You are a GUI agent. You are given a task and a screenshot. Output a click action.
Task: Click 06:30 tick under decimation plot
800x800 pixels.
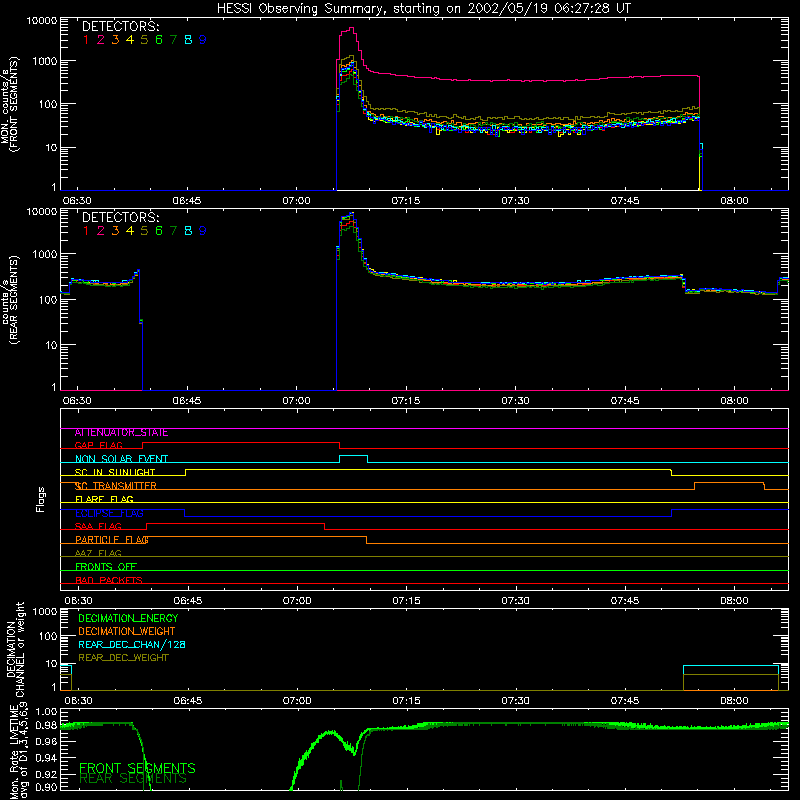coord(78,701)
